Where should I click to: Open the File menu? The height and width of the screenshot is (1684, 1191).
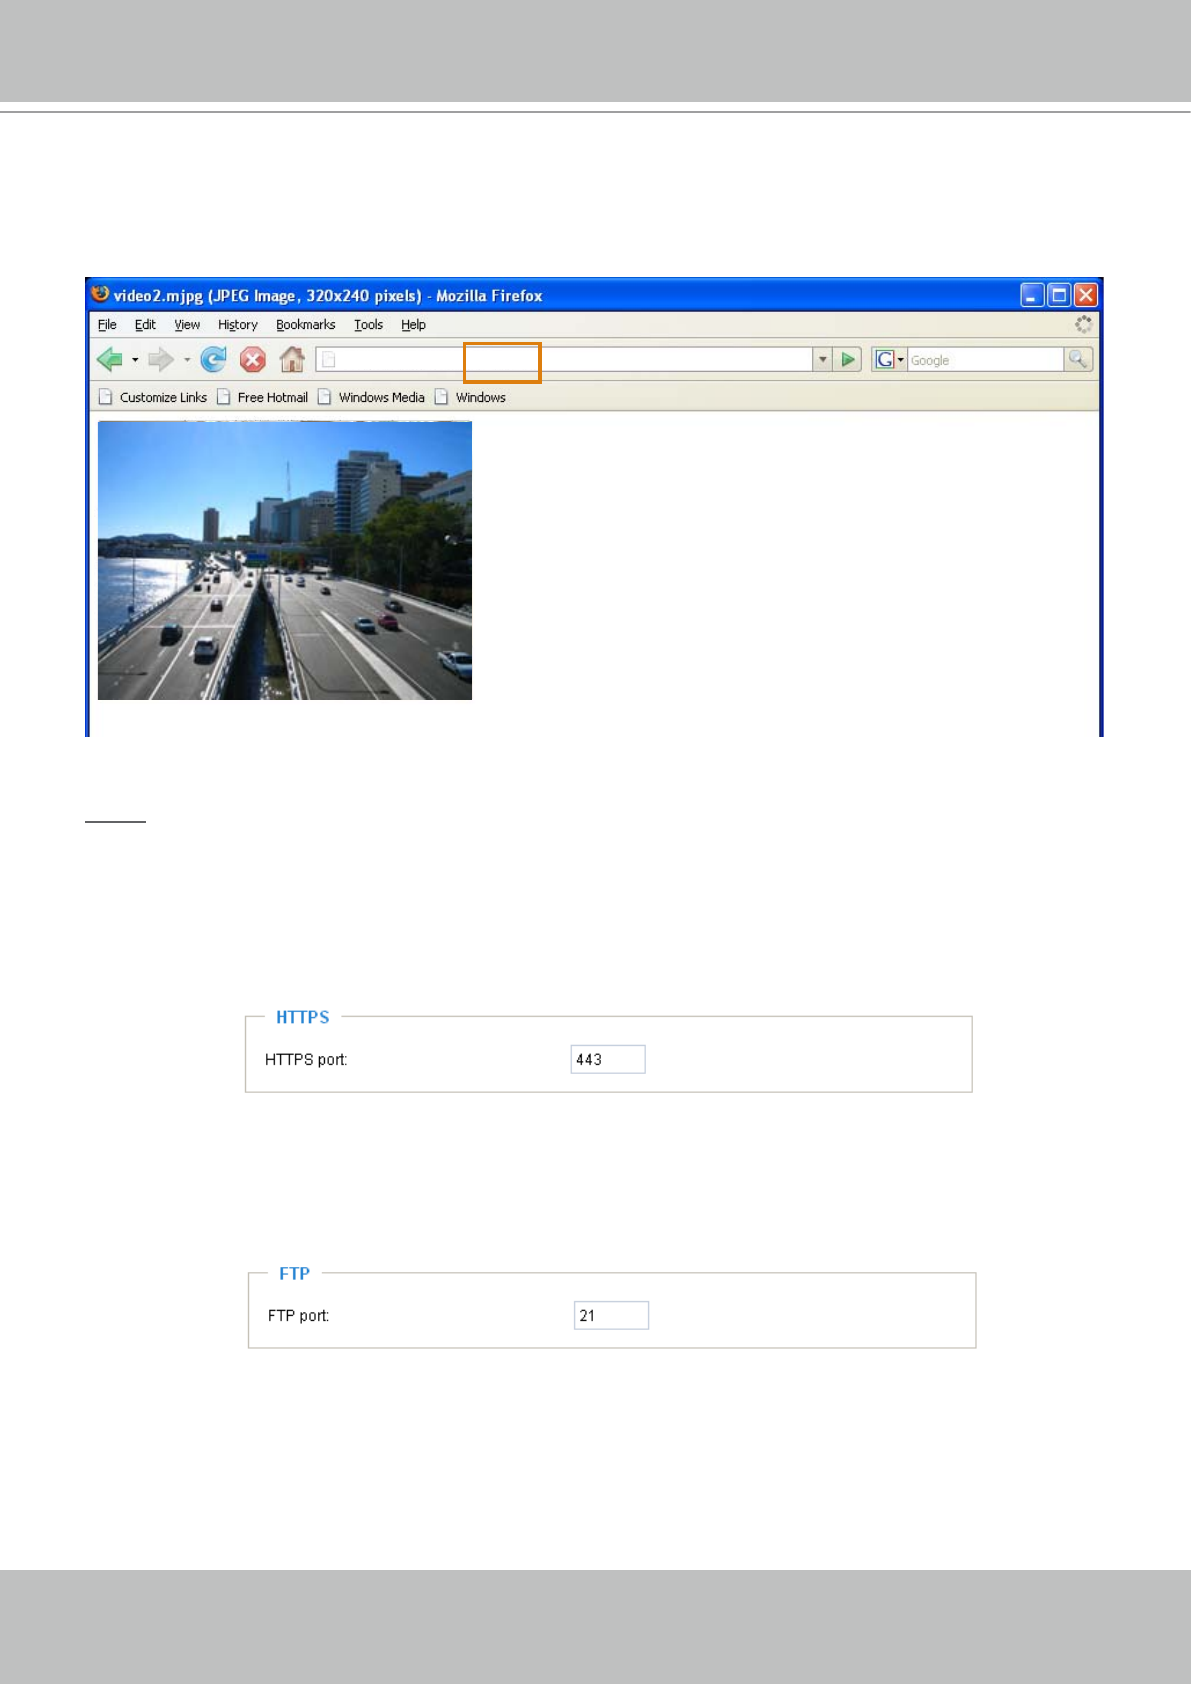click(x=107, y=325)
